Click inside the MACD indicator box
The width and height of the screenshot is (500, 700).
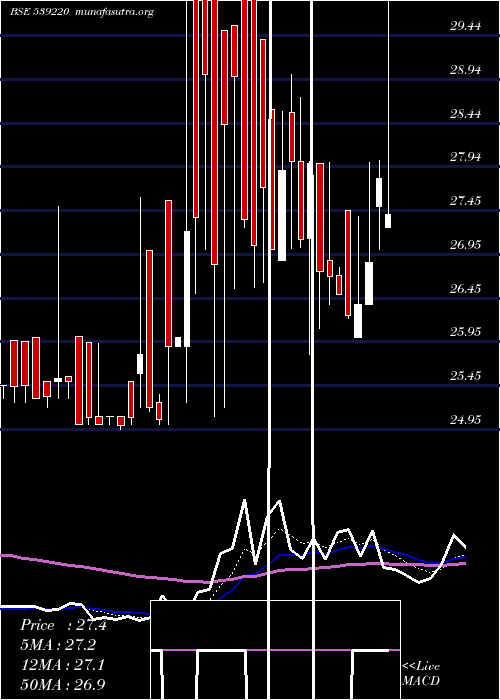[x=275, y=650]
